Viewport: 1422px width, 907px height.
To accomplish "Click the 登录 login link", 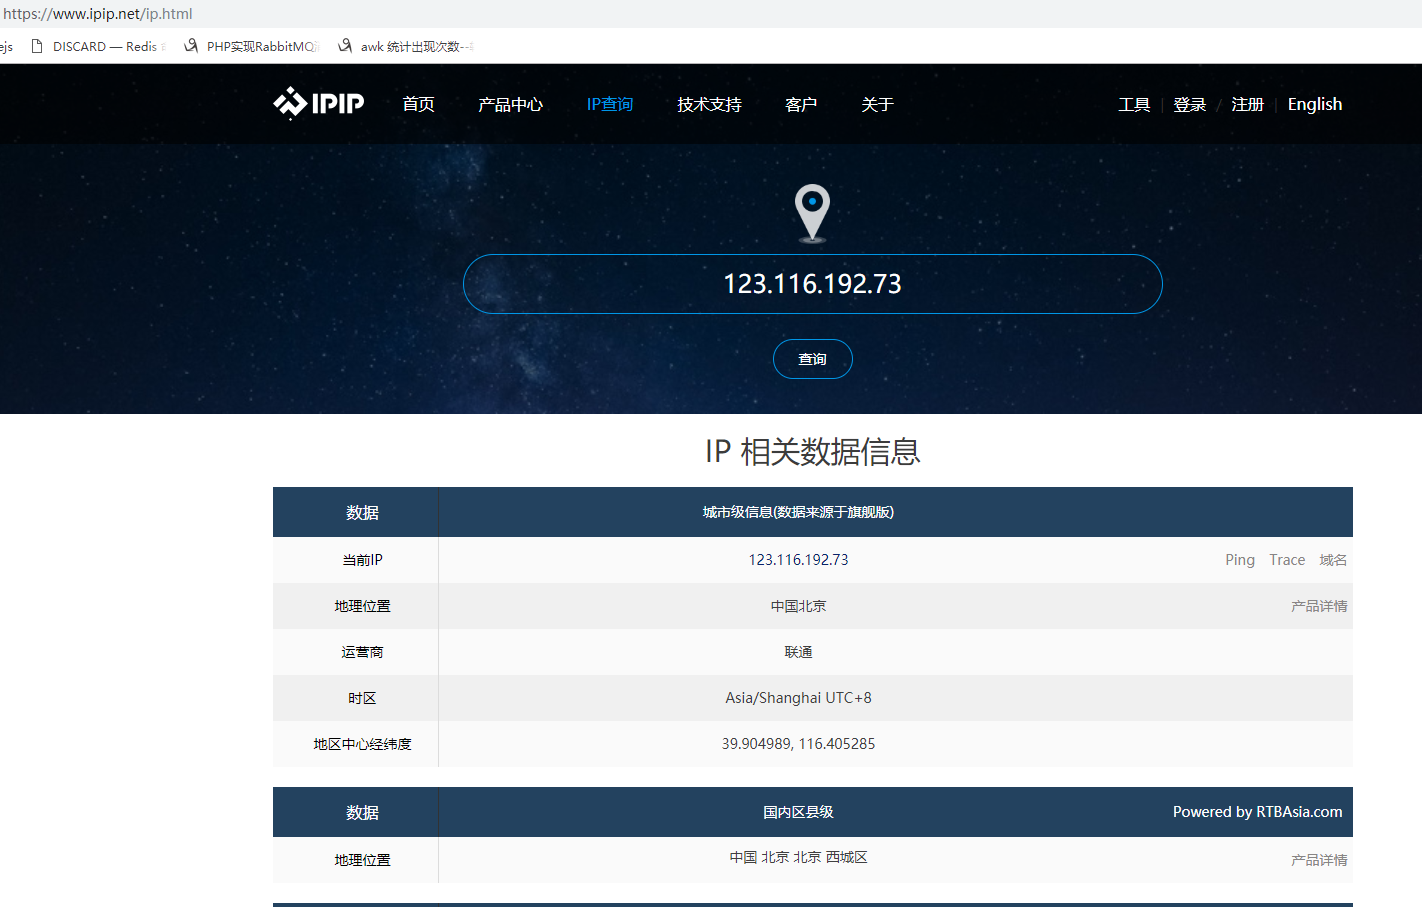I will click(1189, 105).
